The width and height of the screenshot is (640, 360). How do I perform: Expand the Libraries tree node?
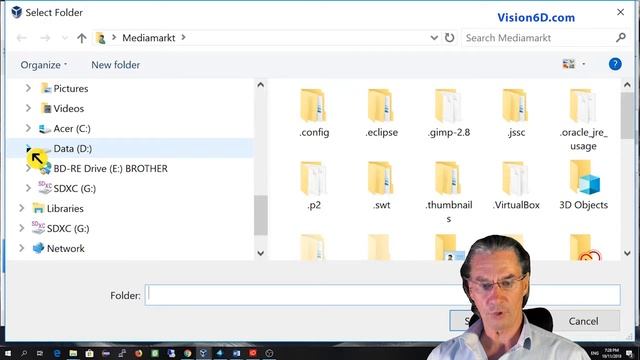22,208
